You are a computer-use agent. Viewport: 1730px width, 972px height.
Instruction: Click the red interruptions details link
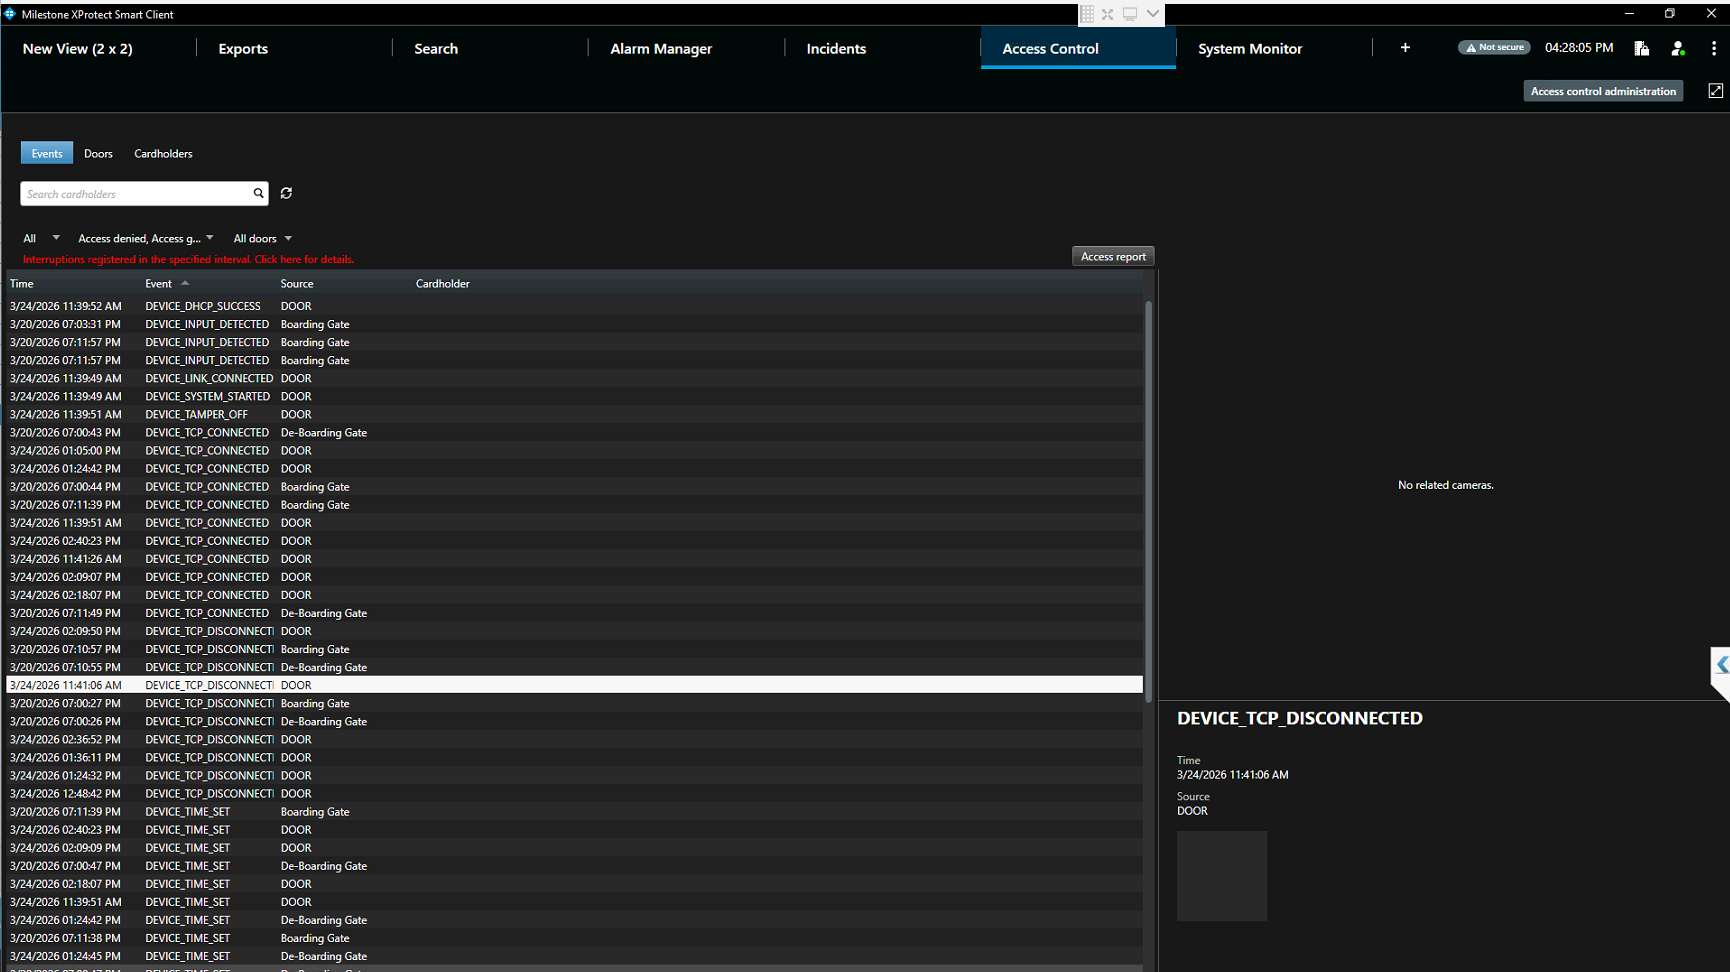(x=188, y=259)
